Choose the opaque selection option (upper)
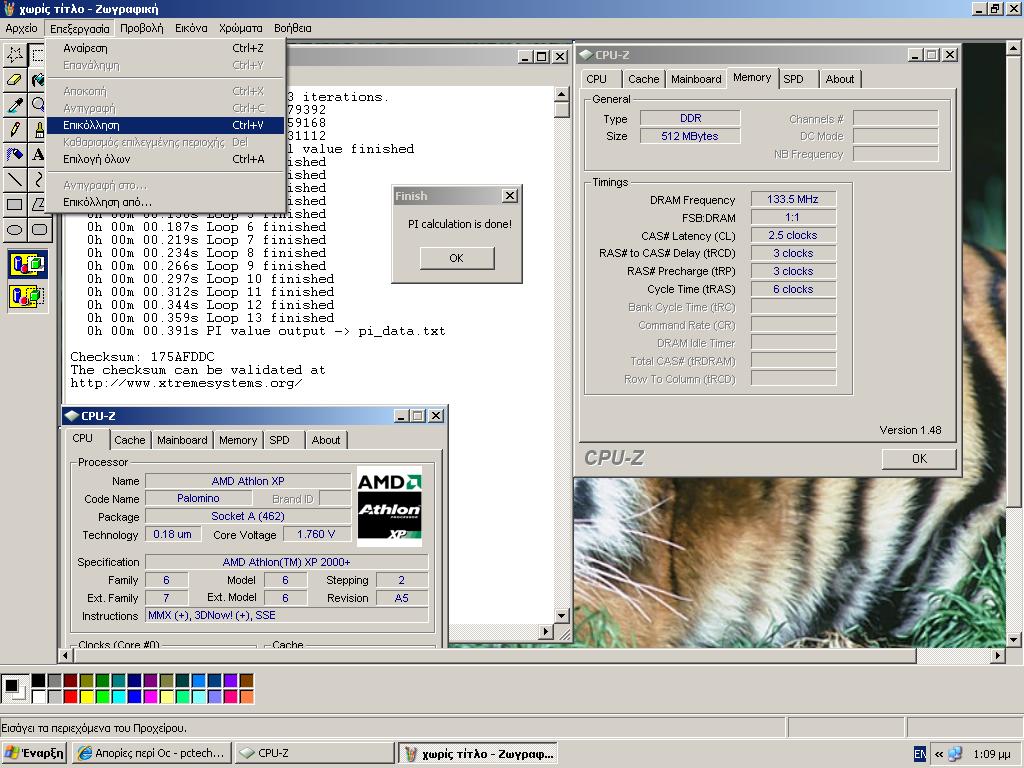 point(27,264)
